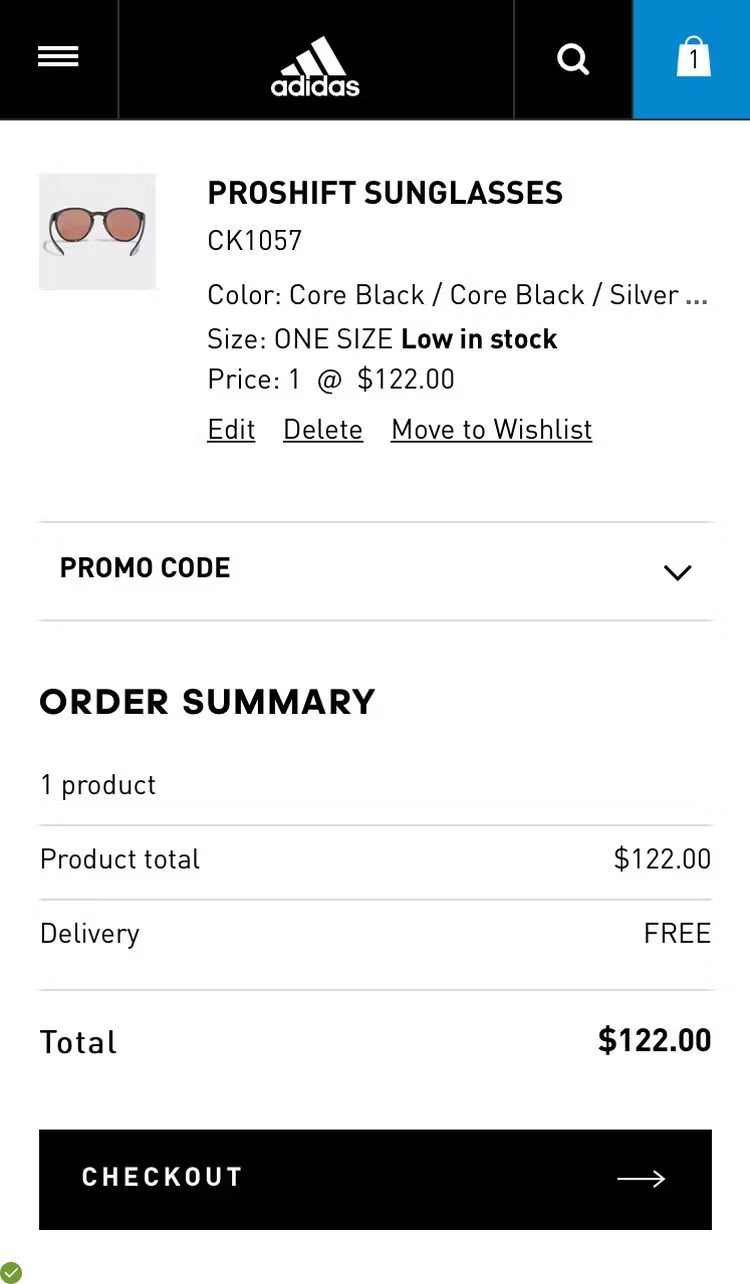The height and width of the screenshot is (1284, 750).
Task: Click the FREE delivery value
Action: pos(677,934)
